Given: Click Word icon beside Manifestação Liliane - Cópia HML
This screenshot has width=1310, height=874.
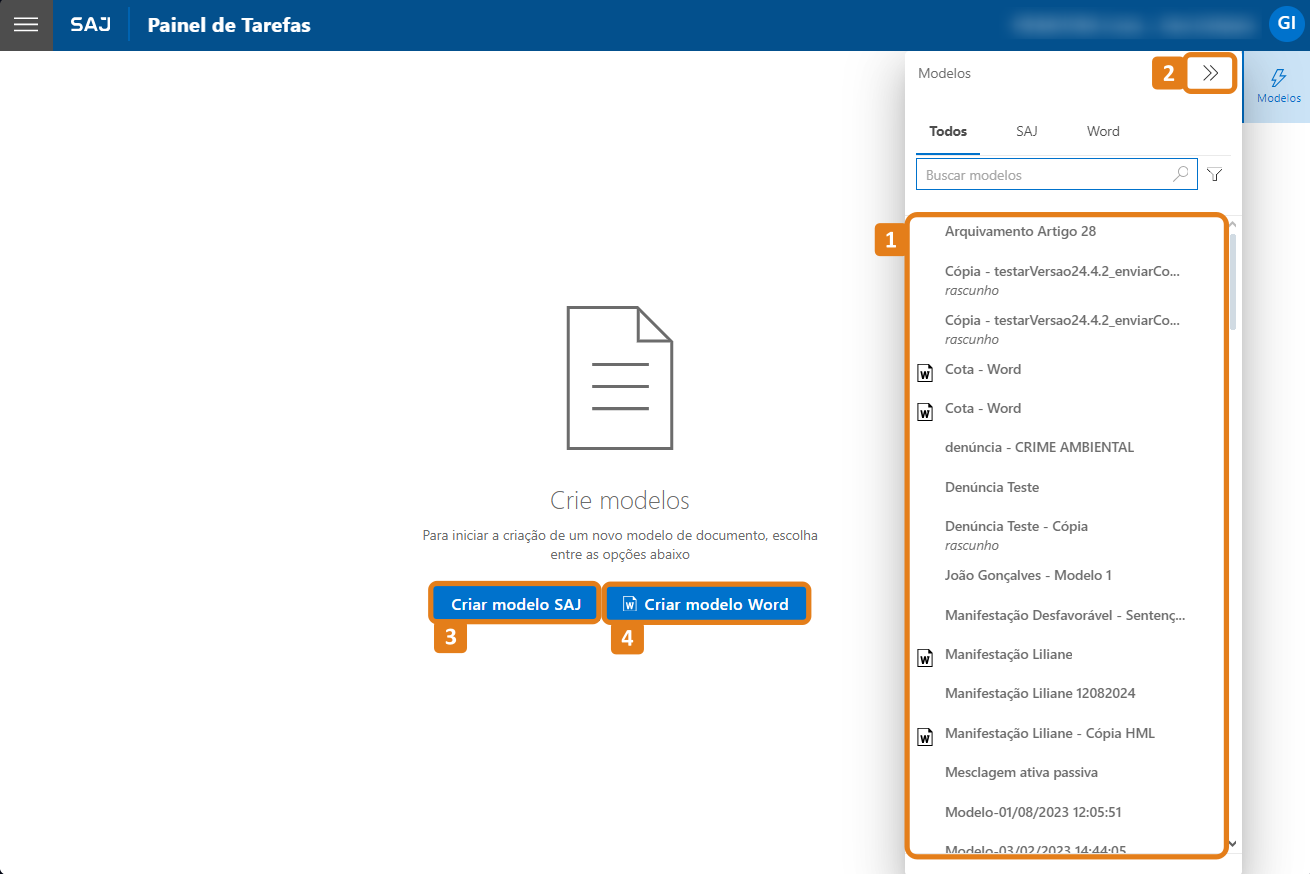Looking at the screenshot, I should 925,736.
